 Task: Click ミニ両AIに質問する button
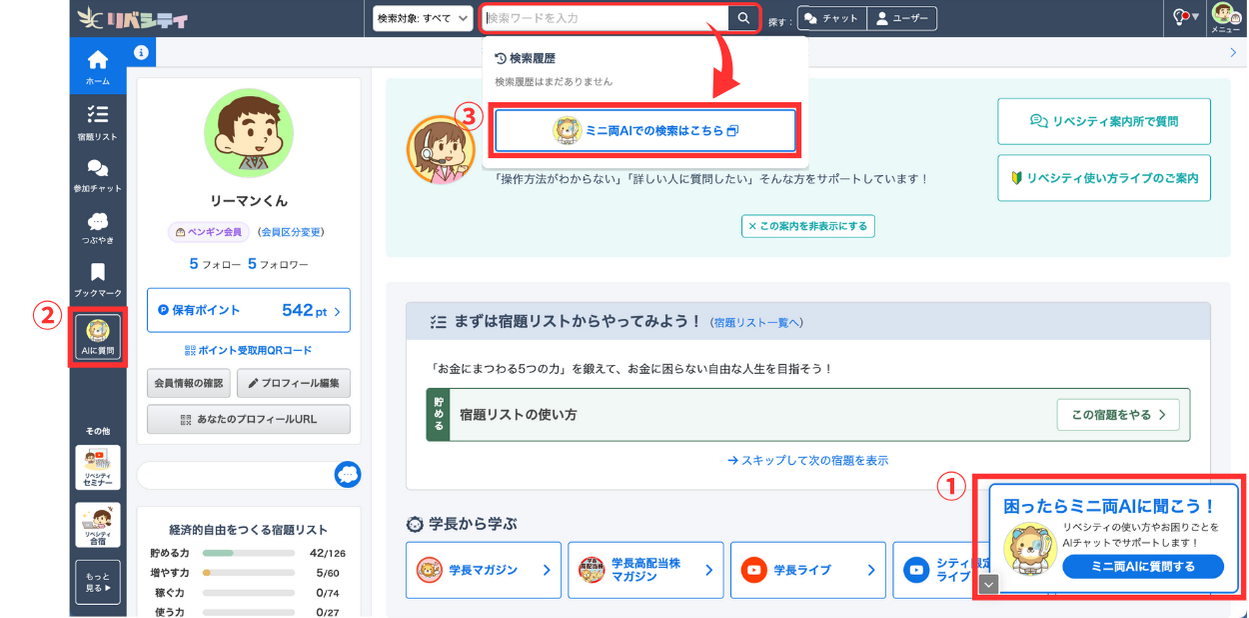[1142, 567]
